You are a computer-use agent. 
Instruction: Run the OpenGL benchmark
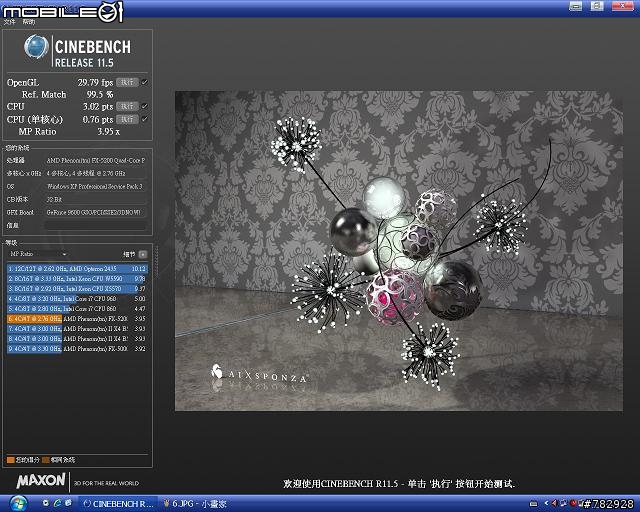coord(127,82)
